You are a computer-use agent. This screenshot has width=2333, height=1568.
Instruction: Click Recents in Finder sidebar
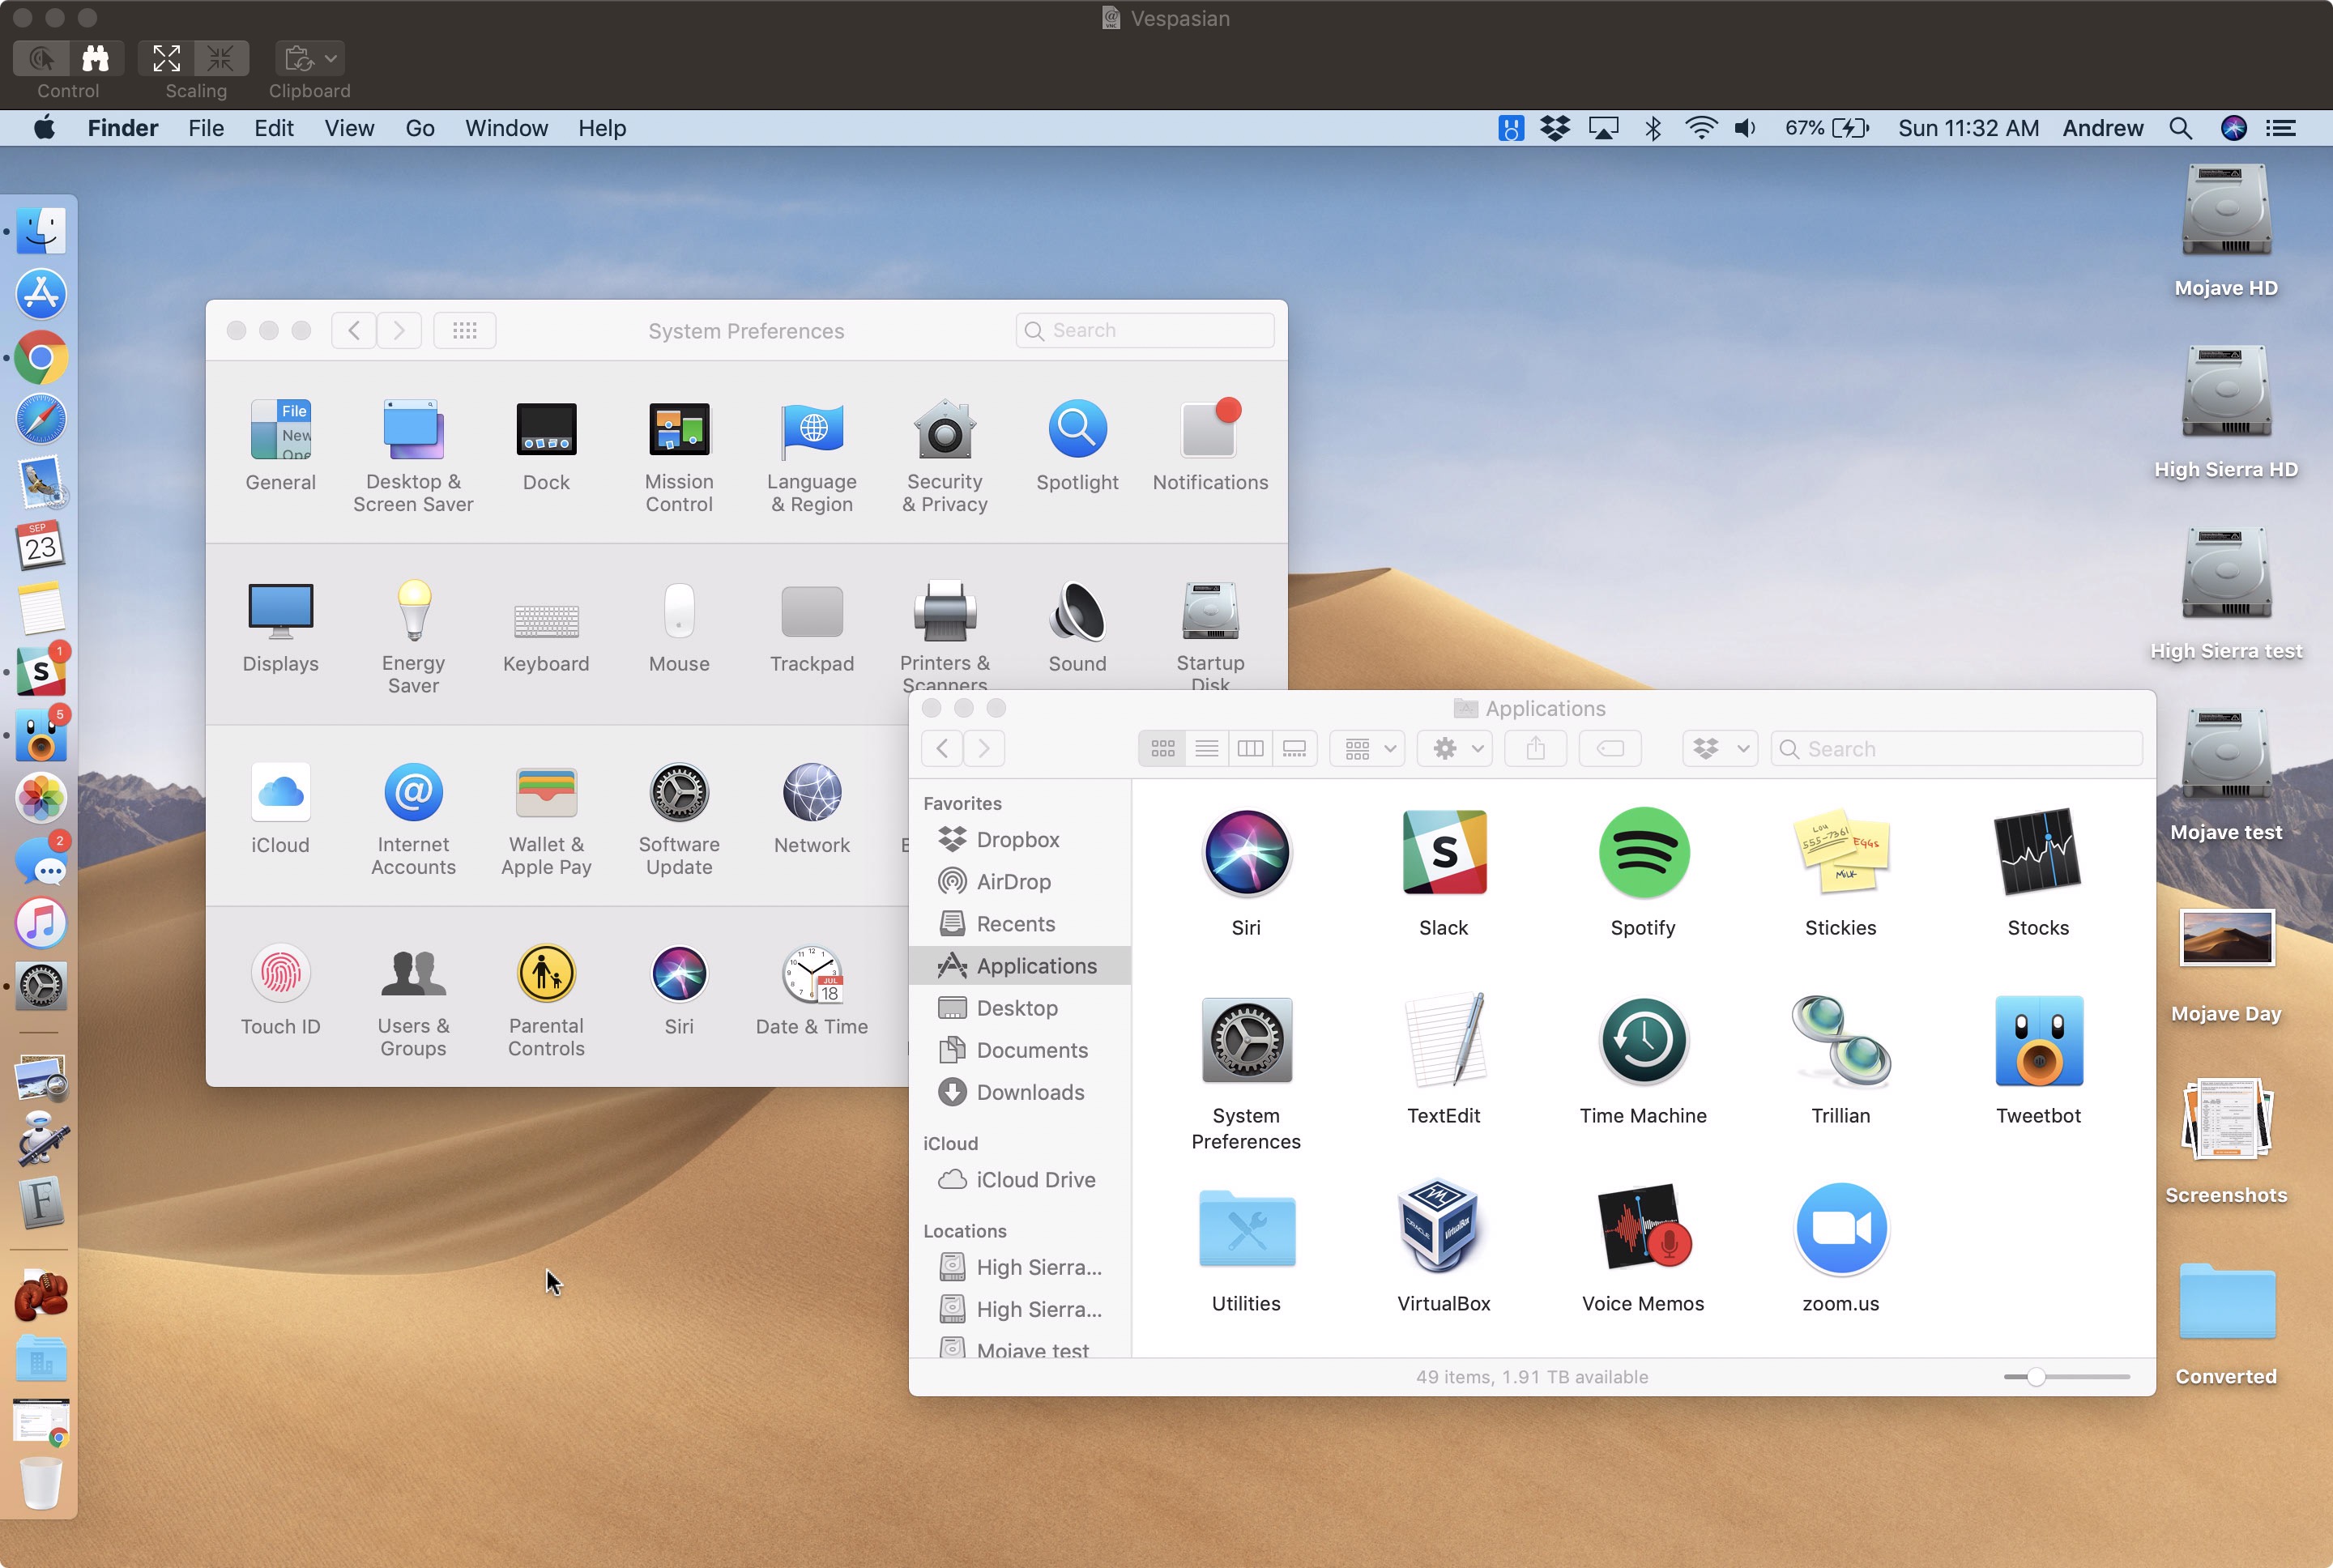pyautogui.click(x=1017, y=924)
